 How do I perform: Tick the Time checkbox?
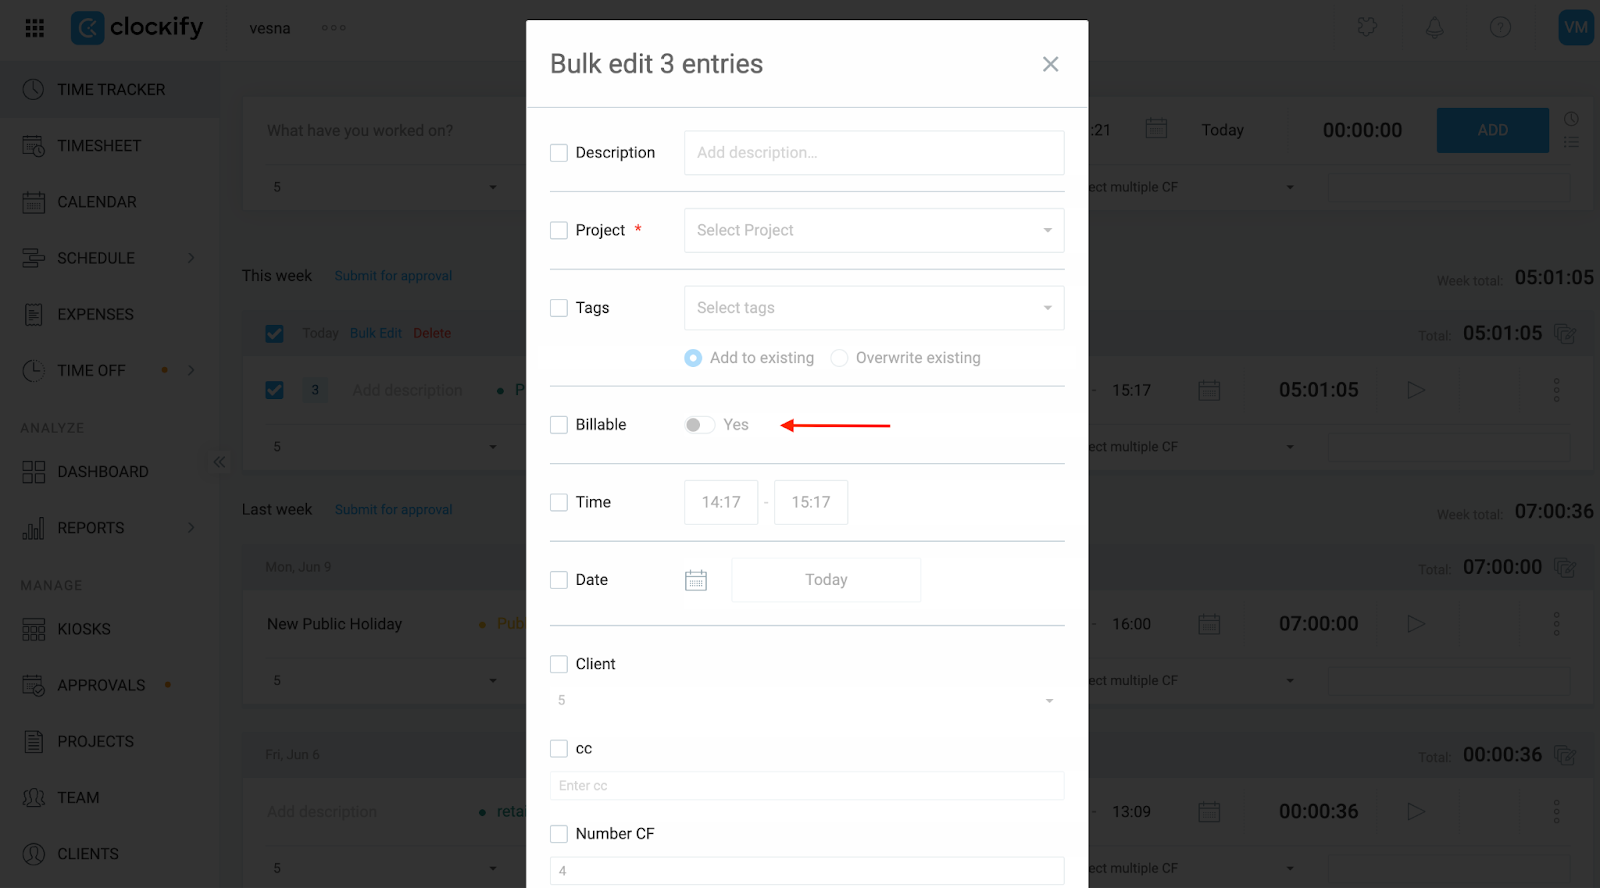[559, 502]
